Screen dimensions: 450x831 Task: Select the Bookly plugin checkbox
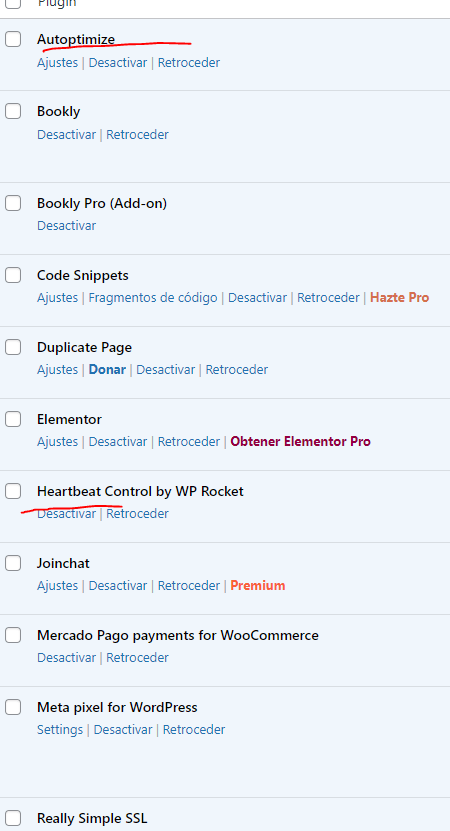tap(13, 111)
